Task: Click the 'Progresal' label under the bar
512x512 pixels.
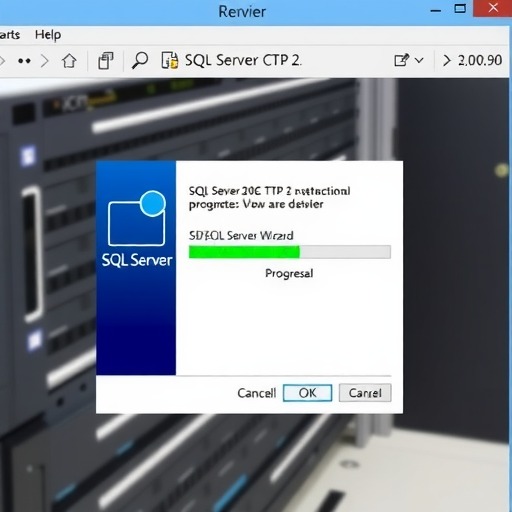Action: [289, 273]
